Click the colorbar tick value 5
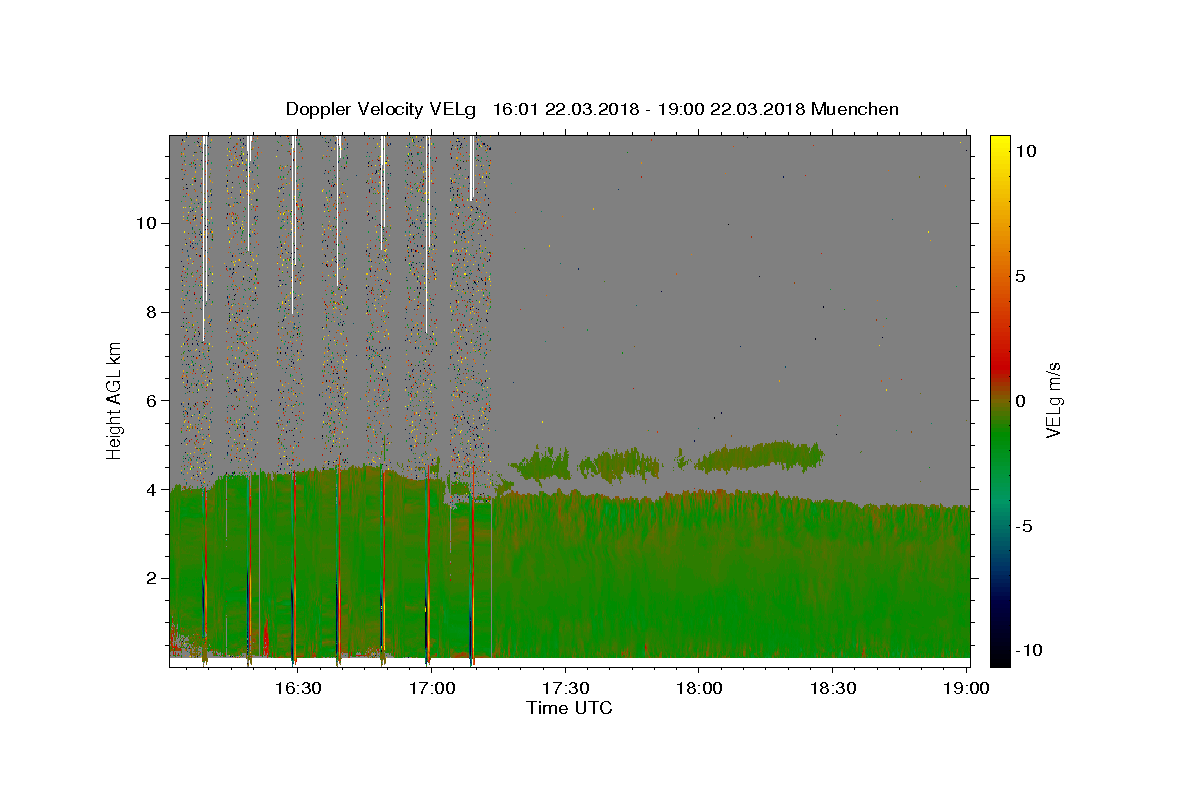Viewport: 1200px width, 800px height. tap(1022, 276)
